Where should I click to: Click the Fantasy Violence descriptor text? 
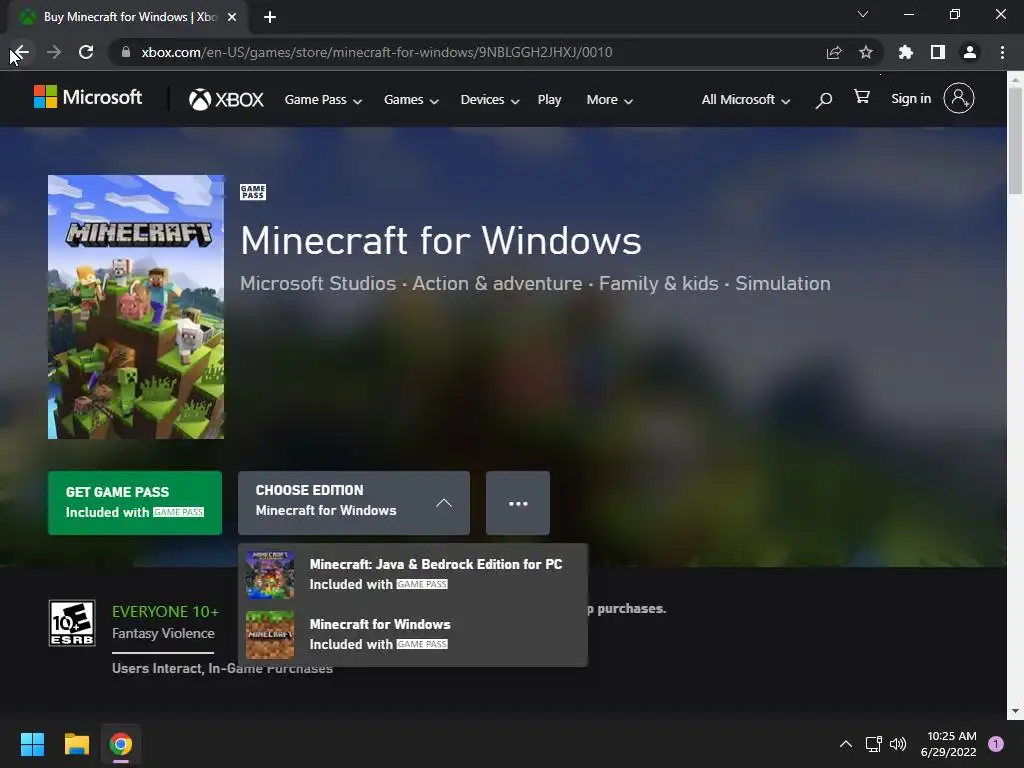point(163,633)
